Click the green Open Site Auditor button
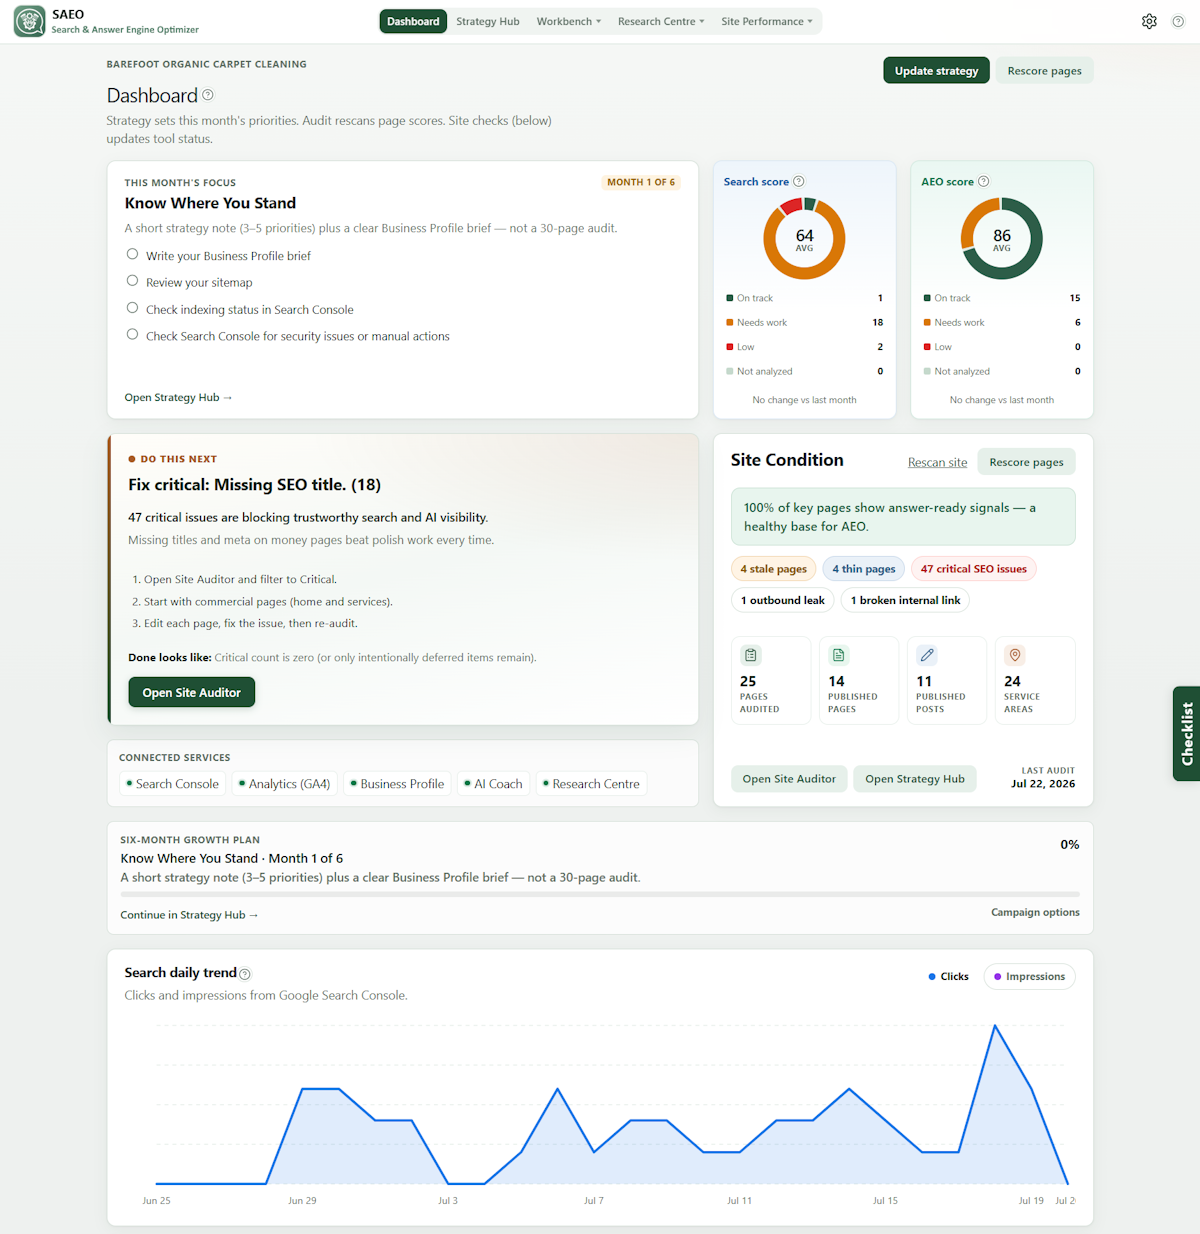Screen dimensions: 1200x1234 click(x=191, y=692)
